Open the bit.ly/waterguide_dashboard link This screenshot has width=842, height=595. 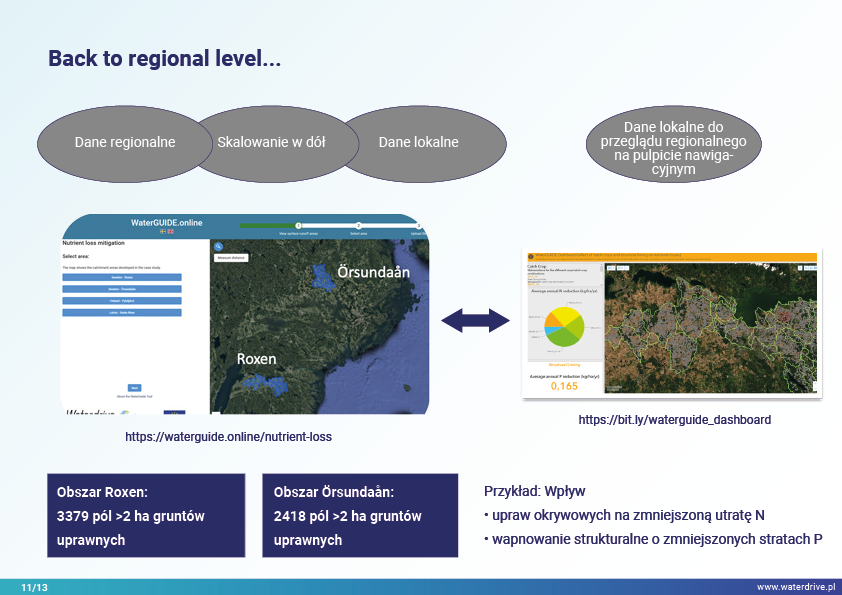(674, 420)
